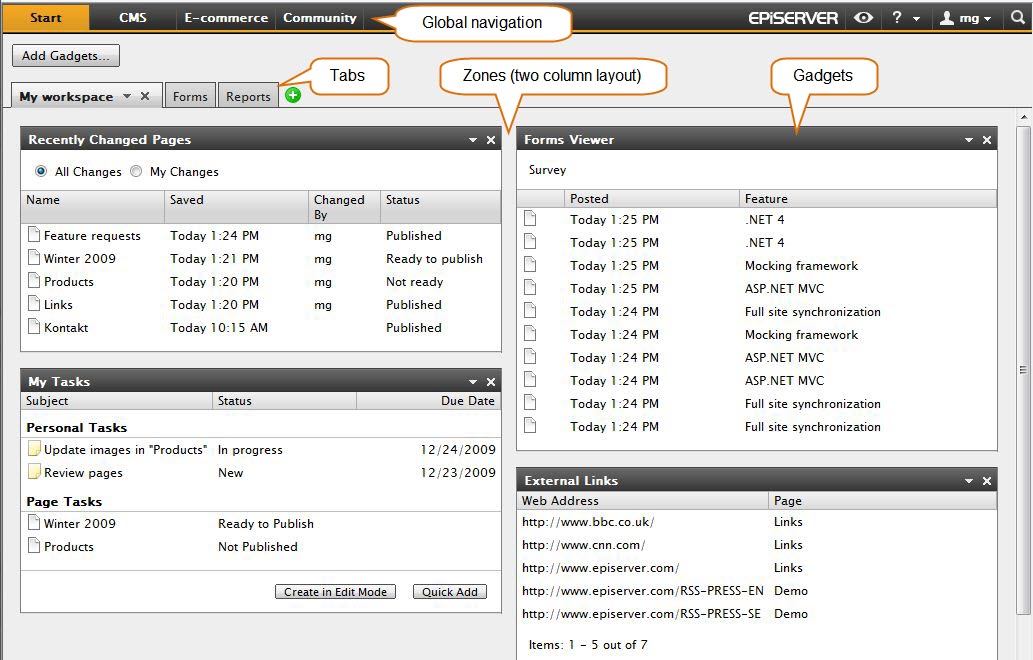Select the search magnifier icon

(1015, 17)
